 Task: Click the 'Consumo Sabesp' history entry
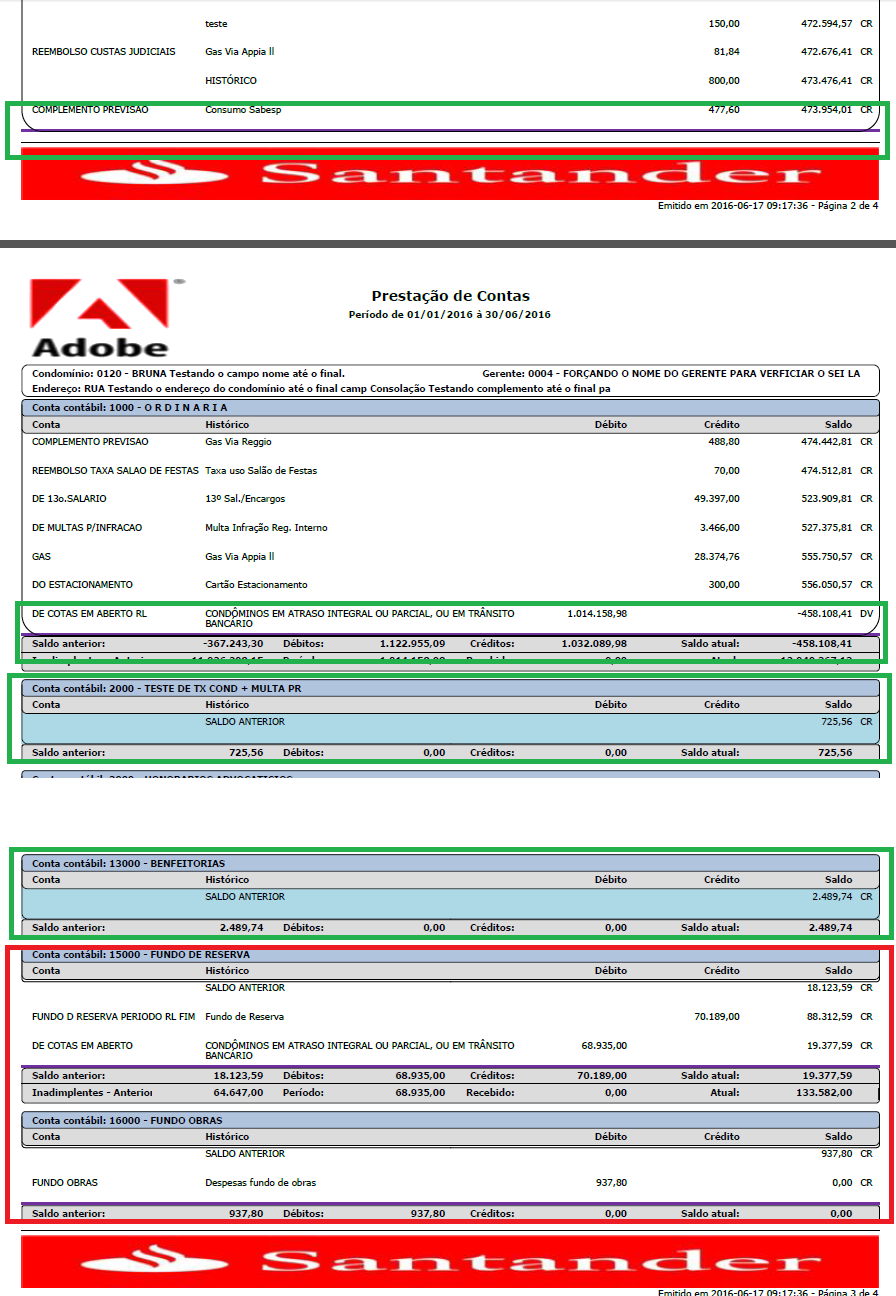click(x=243, y=110)
